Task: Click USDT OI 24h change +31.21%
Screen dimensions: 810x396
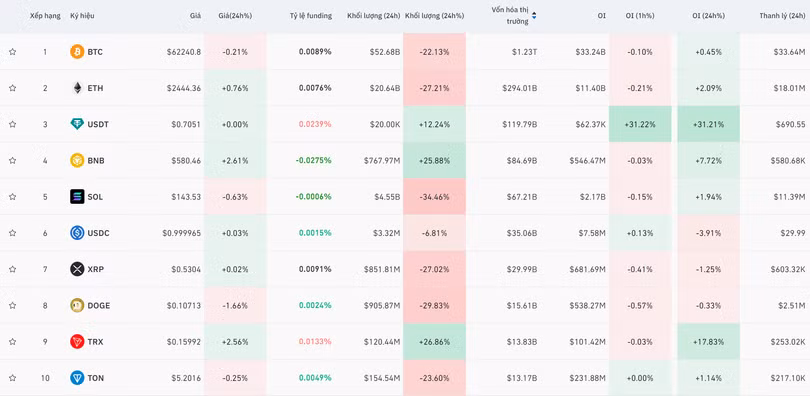Action: click(708, 124)
